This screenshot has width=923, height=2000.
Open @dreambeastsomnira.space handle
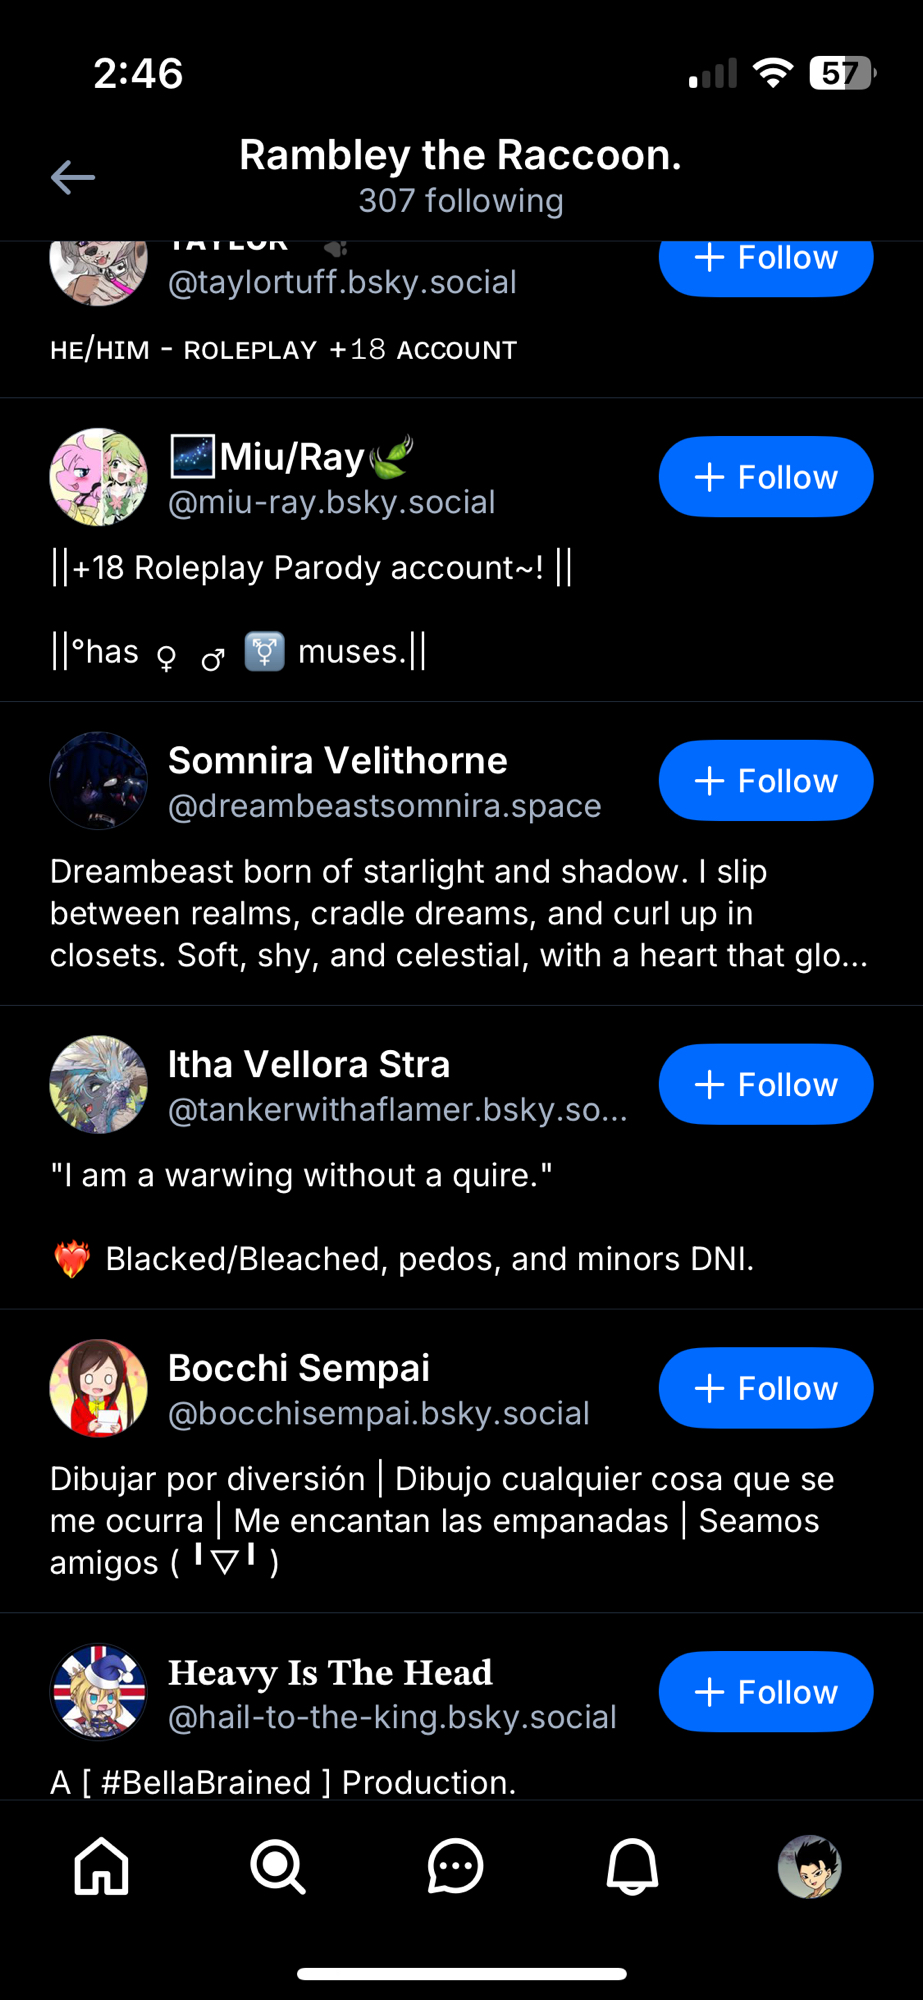coord(384,806)
